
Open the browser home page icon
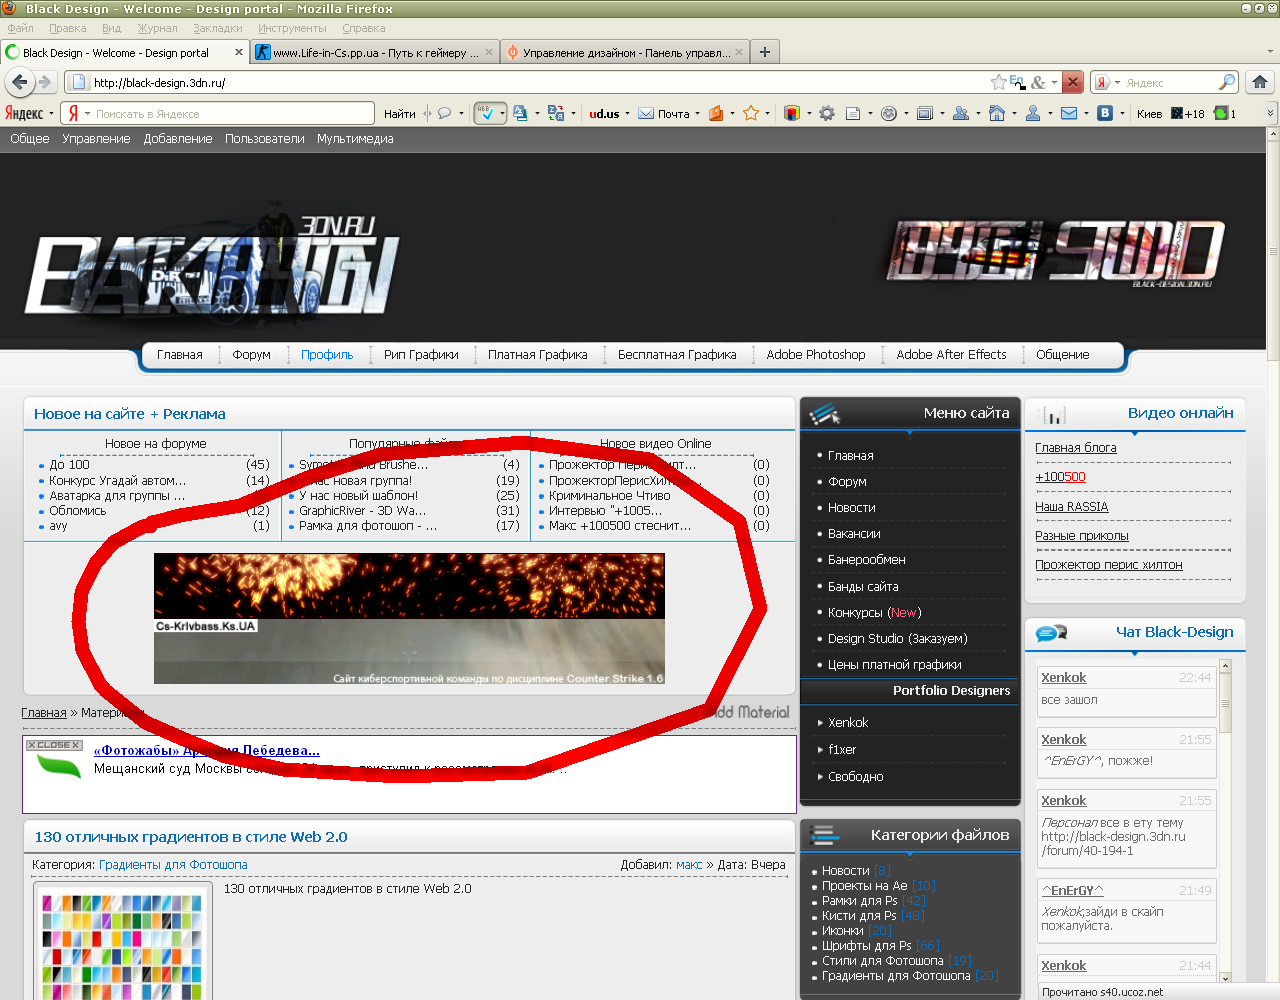pyautogui.click(x=1260, y=82)
